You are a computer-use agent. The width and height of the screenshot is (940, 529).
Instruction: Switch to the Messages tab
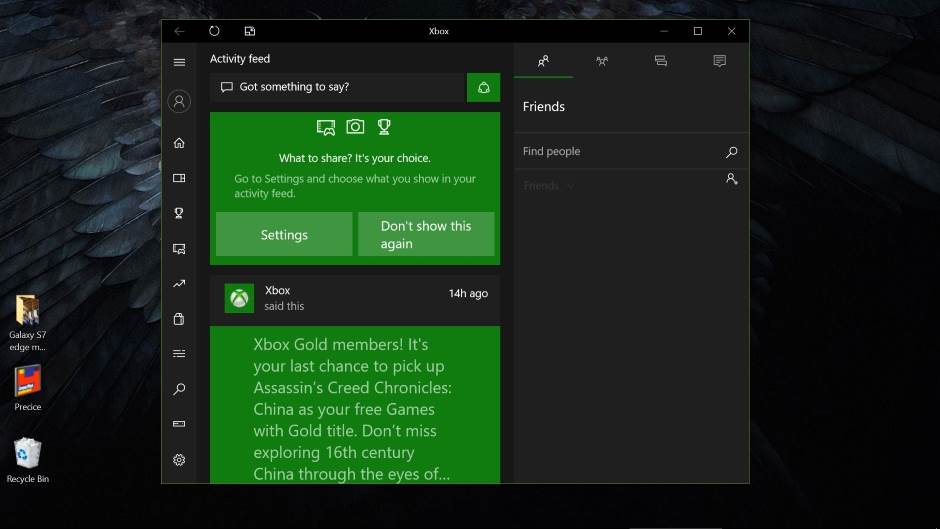click(660, 61)
